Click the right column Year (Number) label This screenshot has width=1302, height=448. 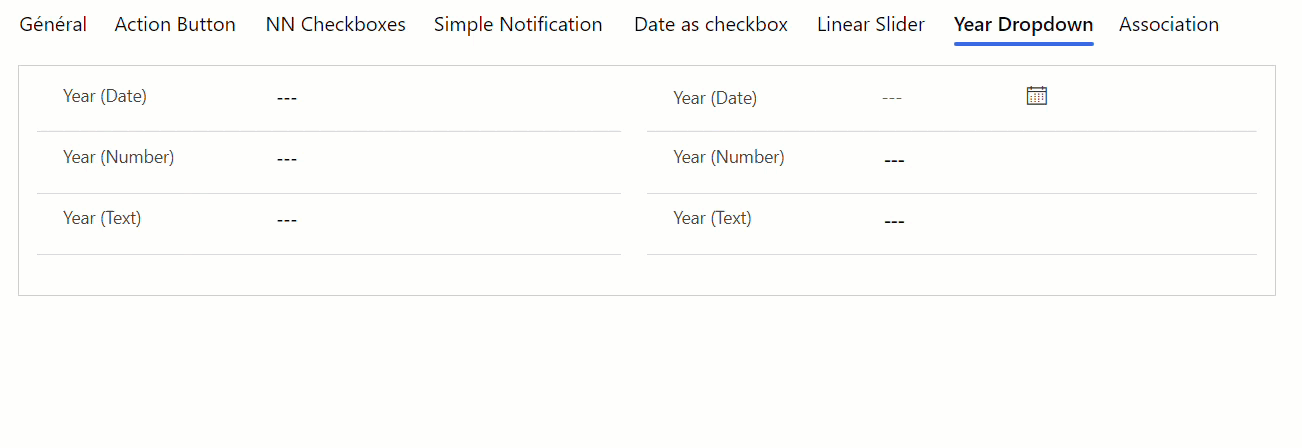[729, 157]
